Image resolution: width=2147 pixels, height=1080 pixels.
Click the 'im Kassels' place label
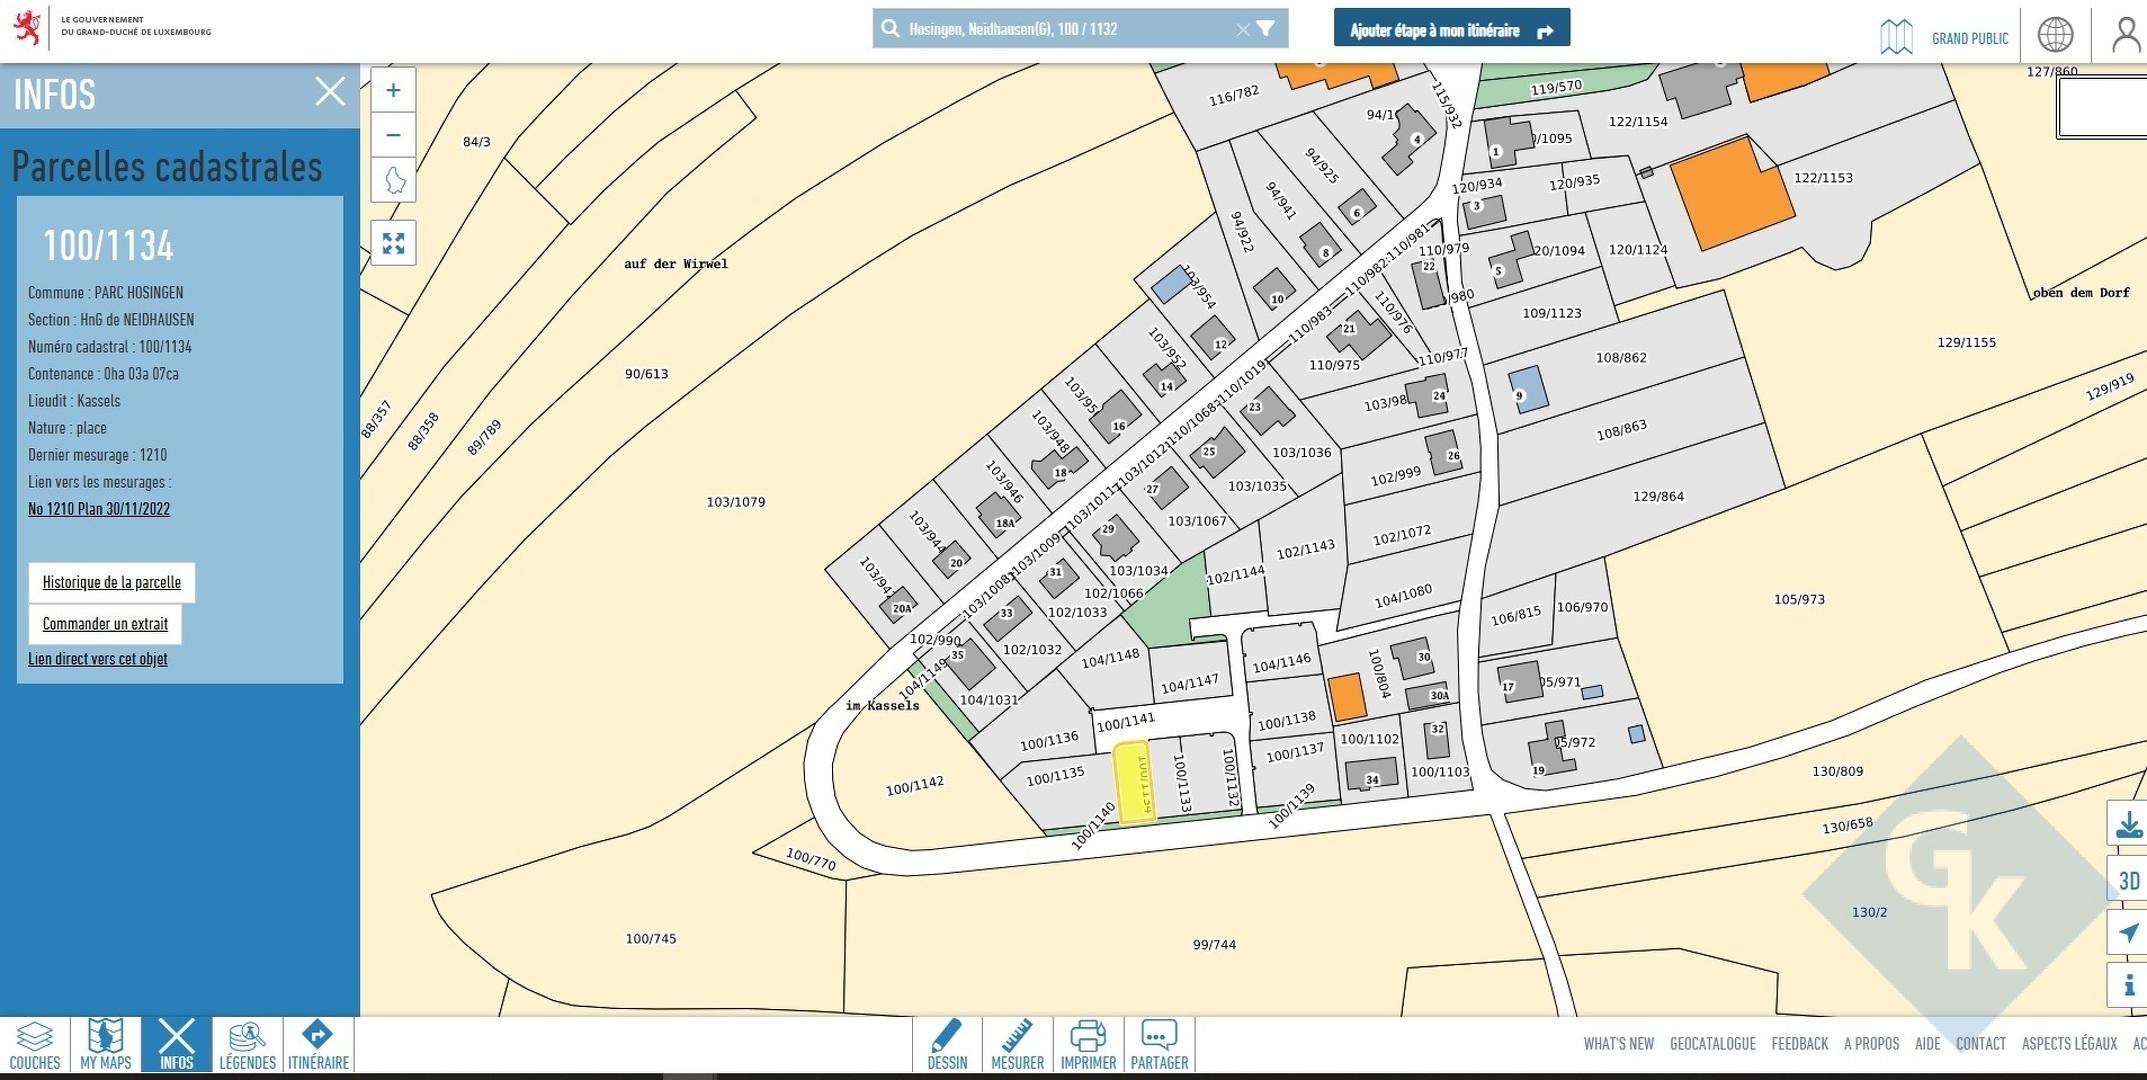coord(882,706)
